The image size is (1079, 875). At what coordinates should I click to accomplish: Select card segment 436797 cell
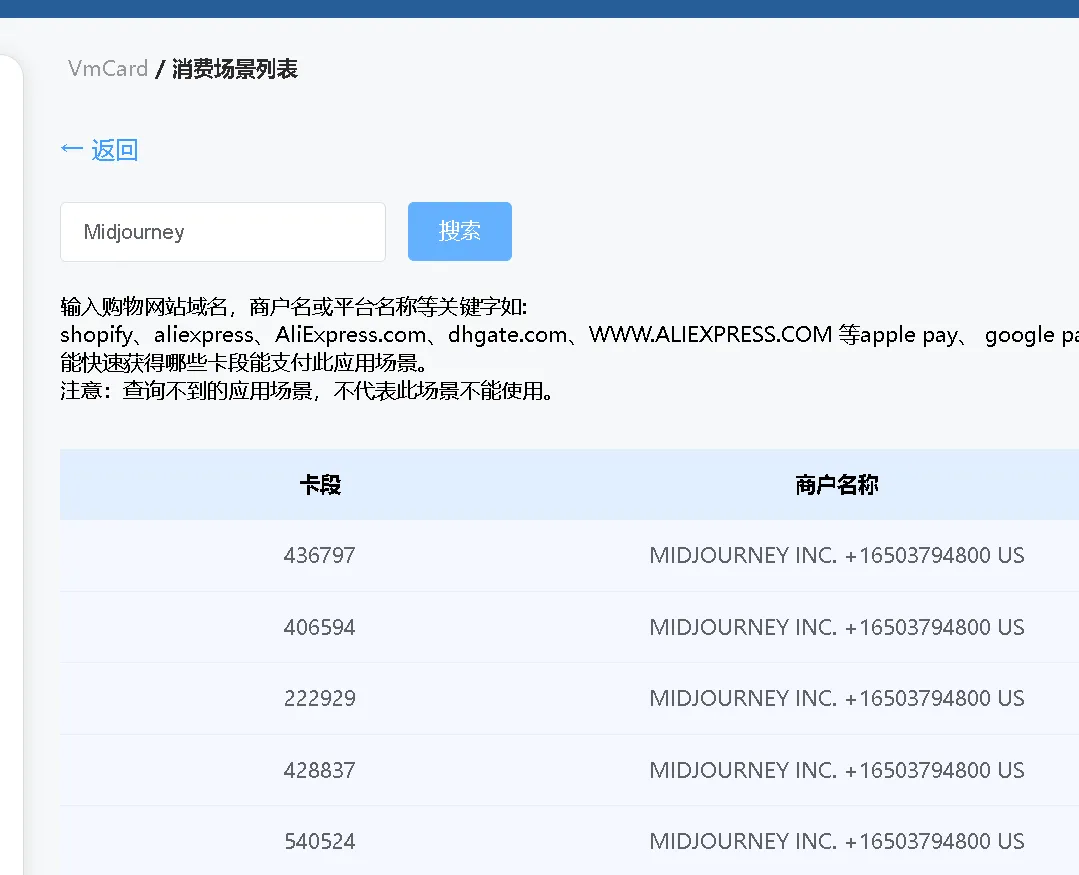(x=320, y=556)
